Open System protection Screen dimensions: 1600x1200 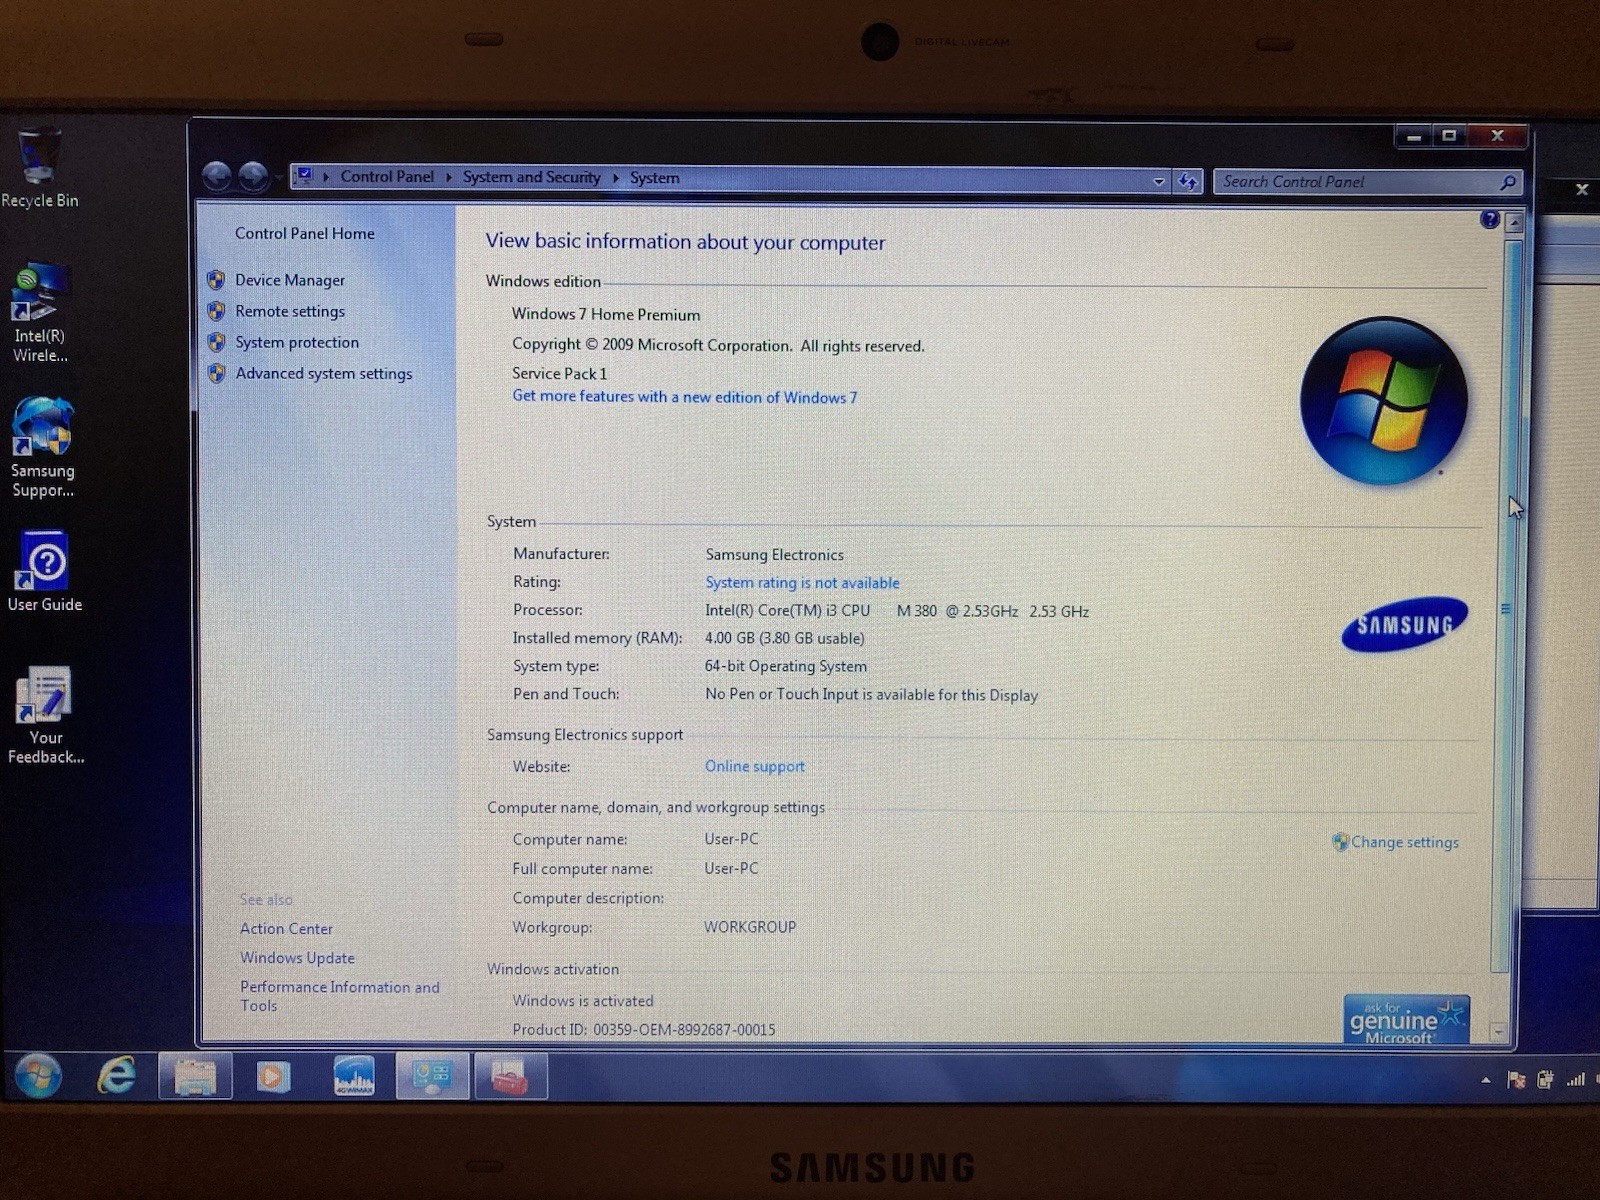[x=297, y=342]
